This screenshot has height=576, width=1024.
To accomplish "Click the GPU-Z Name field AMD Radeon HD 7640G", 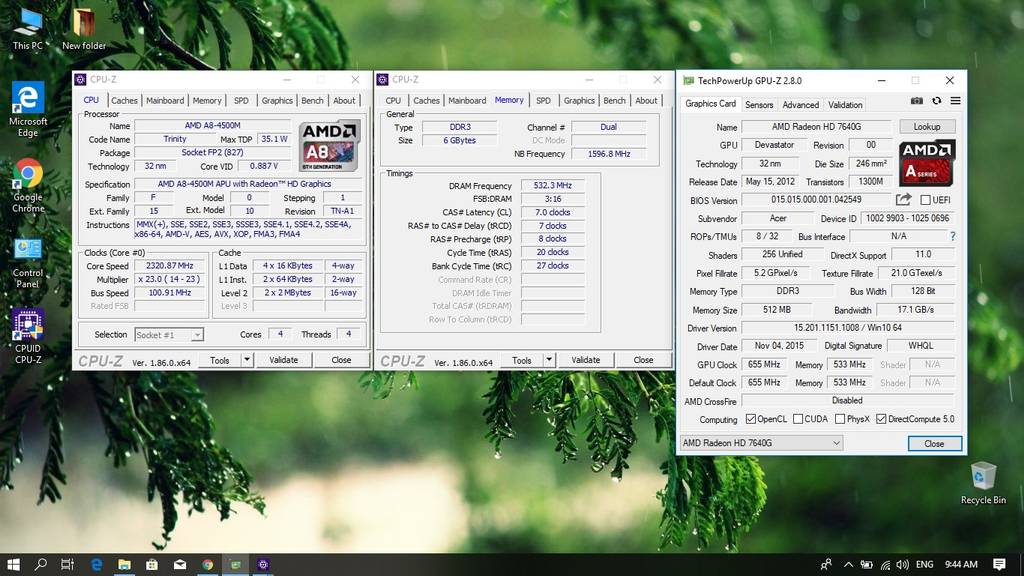I will pos(816,127).
